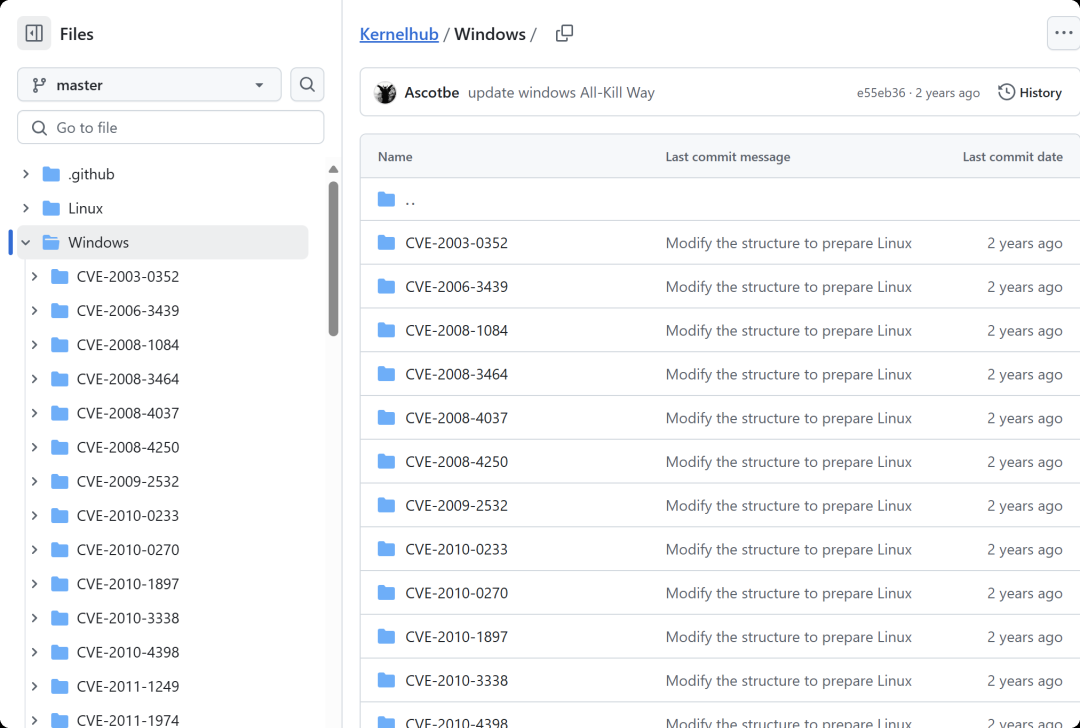Screen dimensions: 1080x728
Task: Click '2 years ago' in CVE-2010-0270 row
Action: pos(1024,593)
